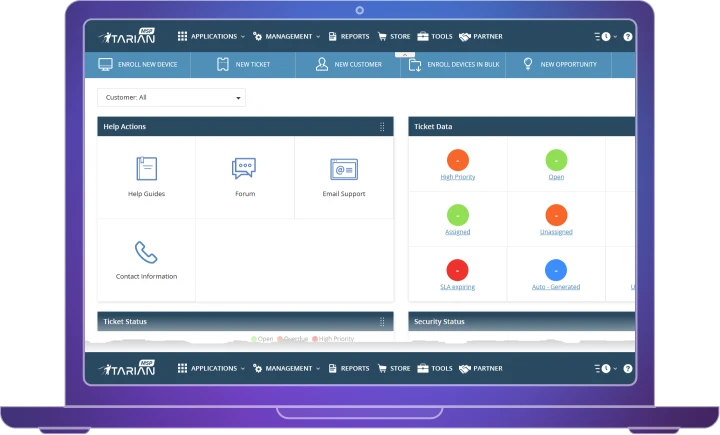Viewport: 720px width, 435px height.
Task: Open Help Guides icon
Action: point(146,169)
